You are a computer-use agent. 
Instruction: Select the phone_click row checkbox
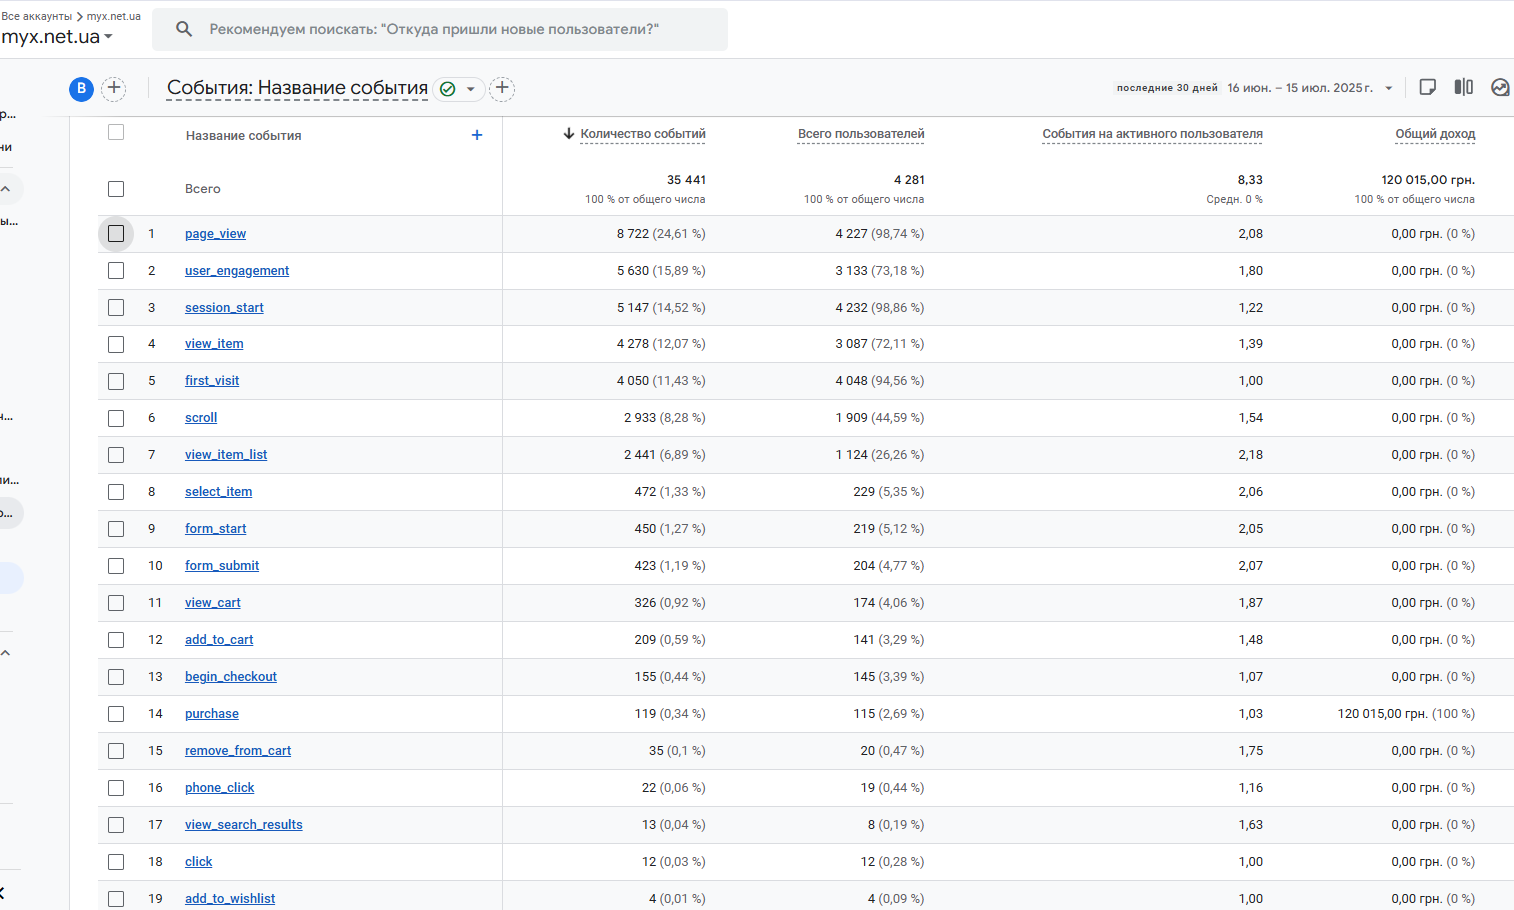116,788
